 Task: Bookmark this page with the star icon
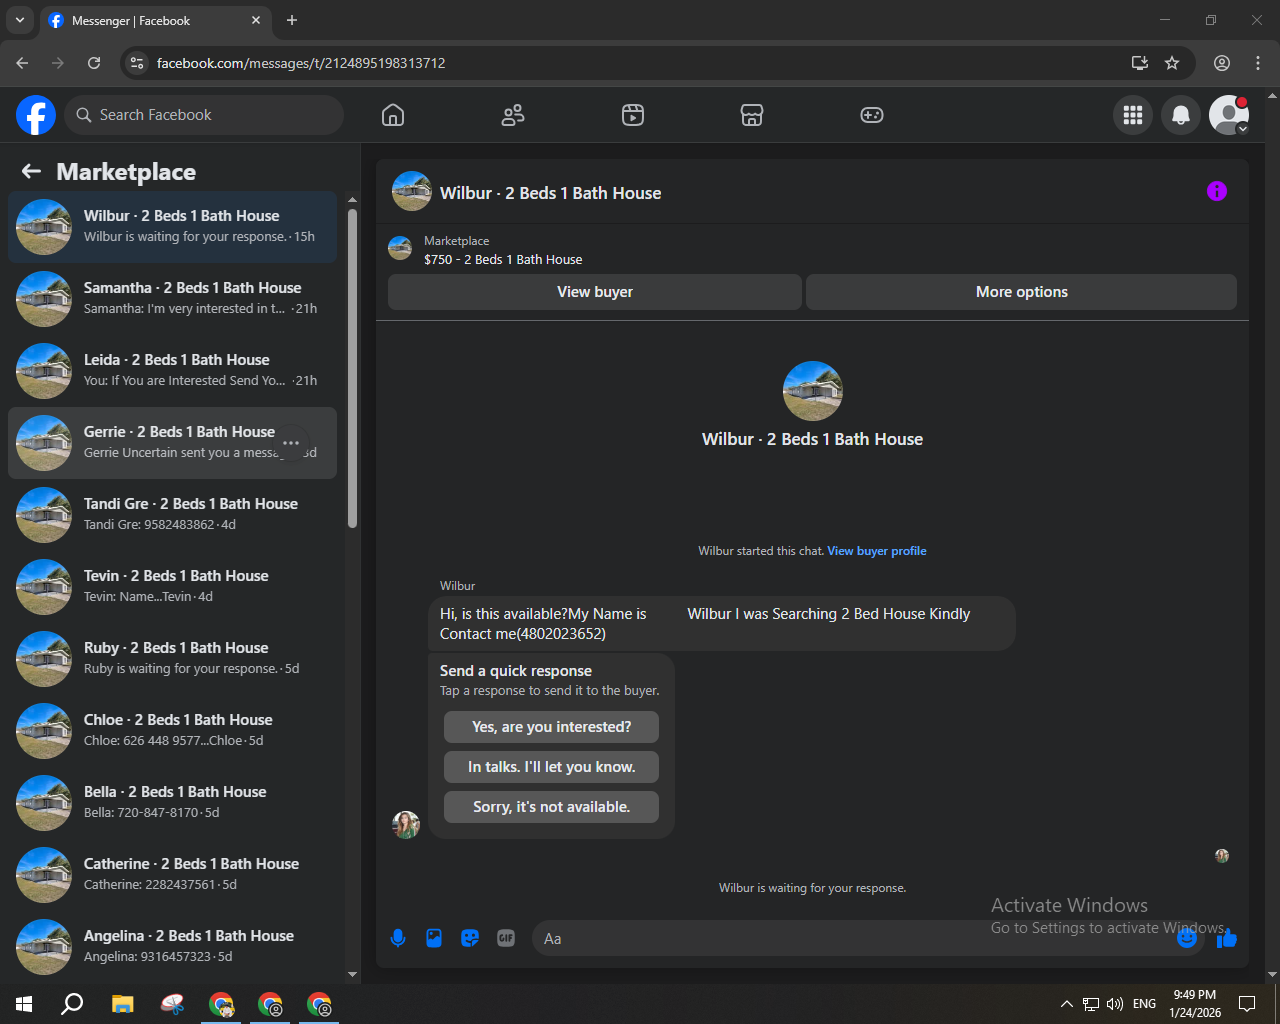tap(1172, 63)
